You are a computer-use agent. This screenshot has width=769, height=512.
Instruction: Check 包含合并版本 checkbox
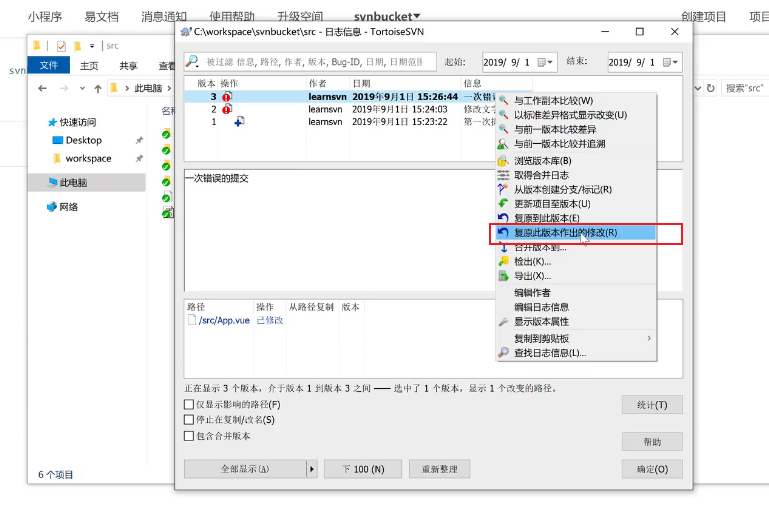coord(189,435)
